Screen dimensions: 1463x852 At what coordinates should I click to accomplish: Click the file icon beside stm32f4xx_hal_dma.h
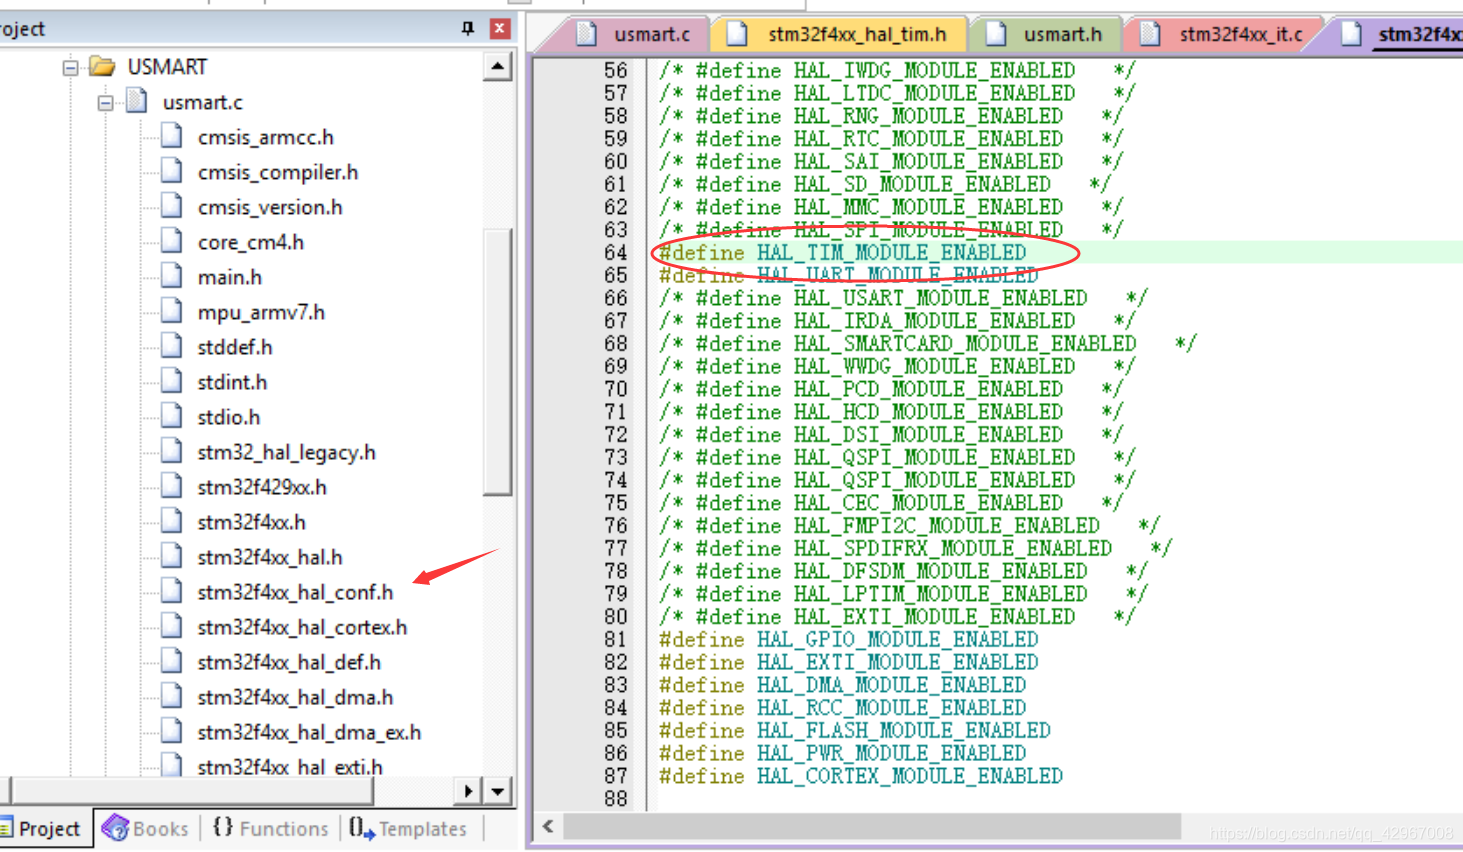pos(172,696)
